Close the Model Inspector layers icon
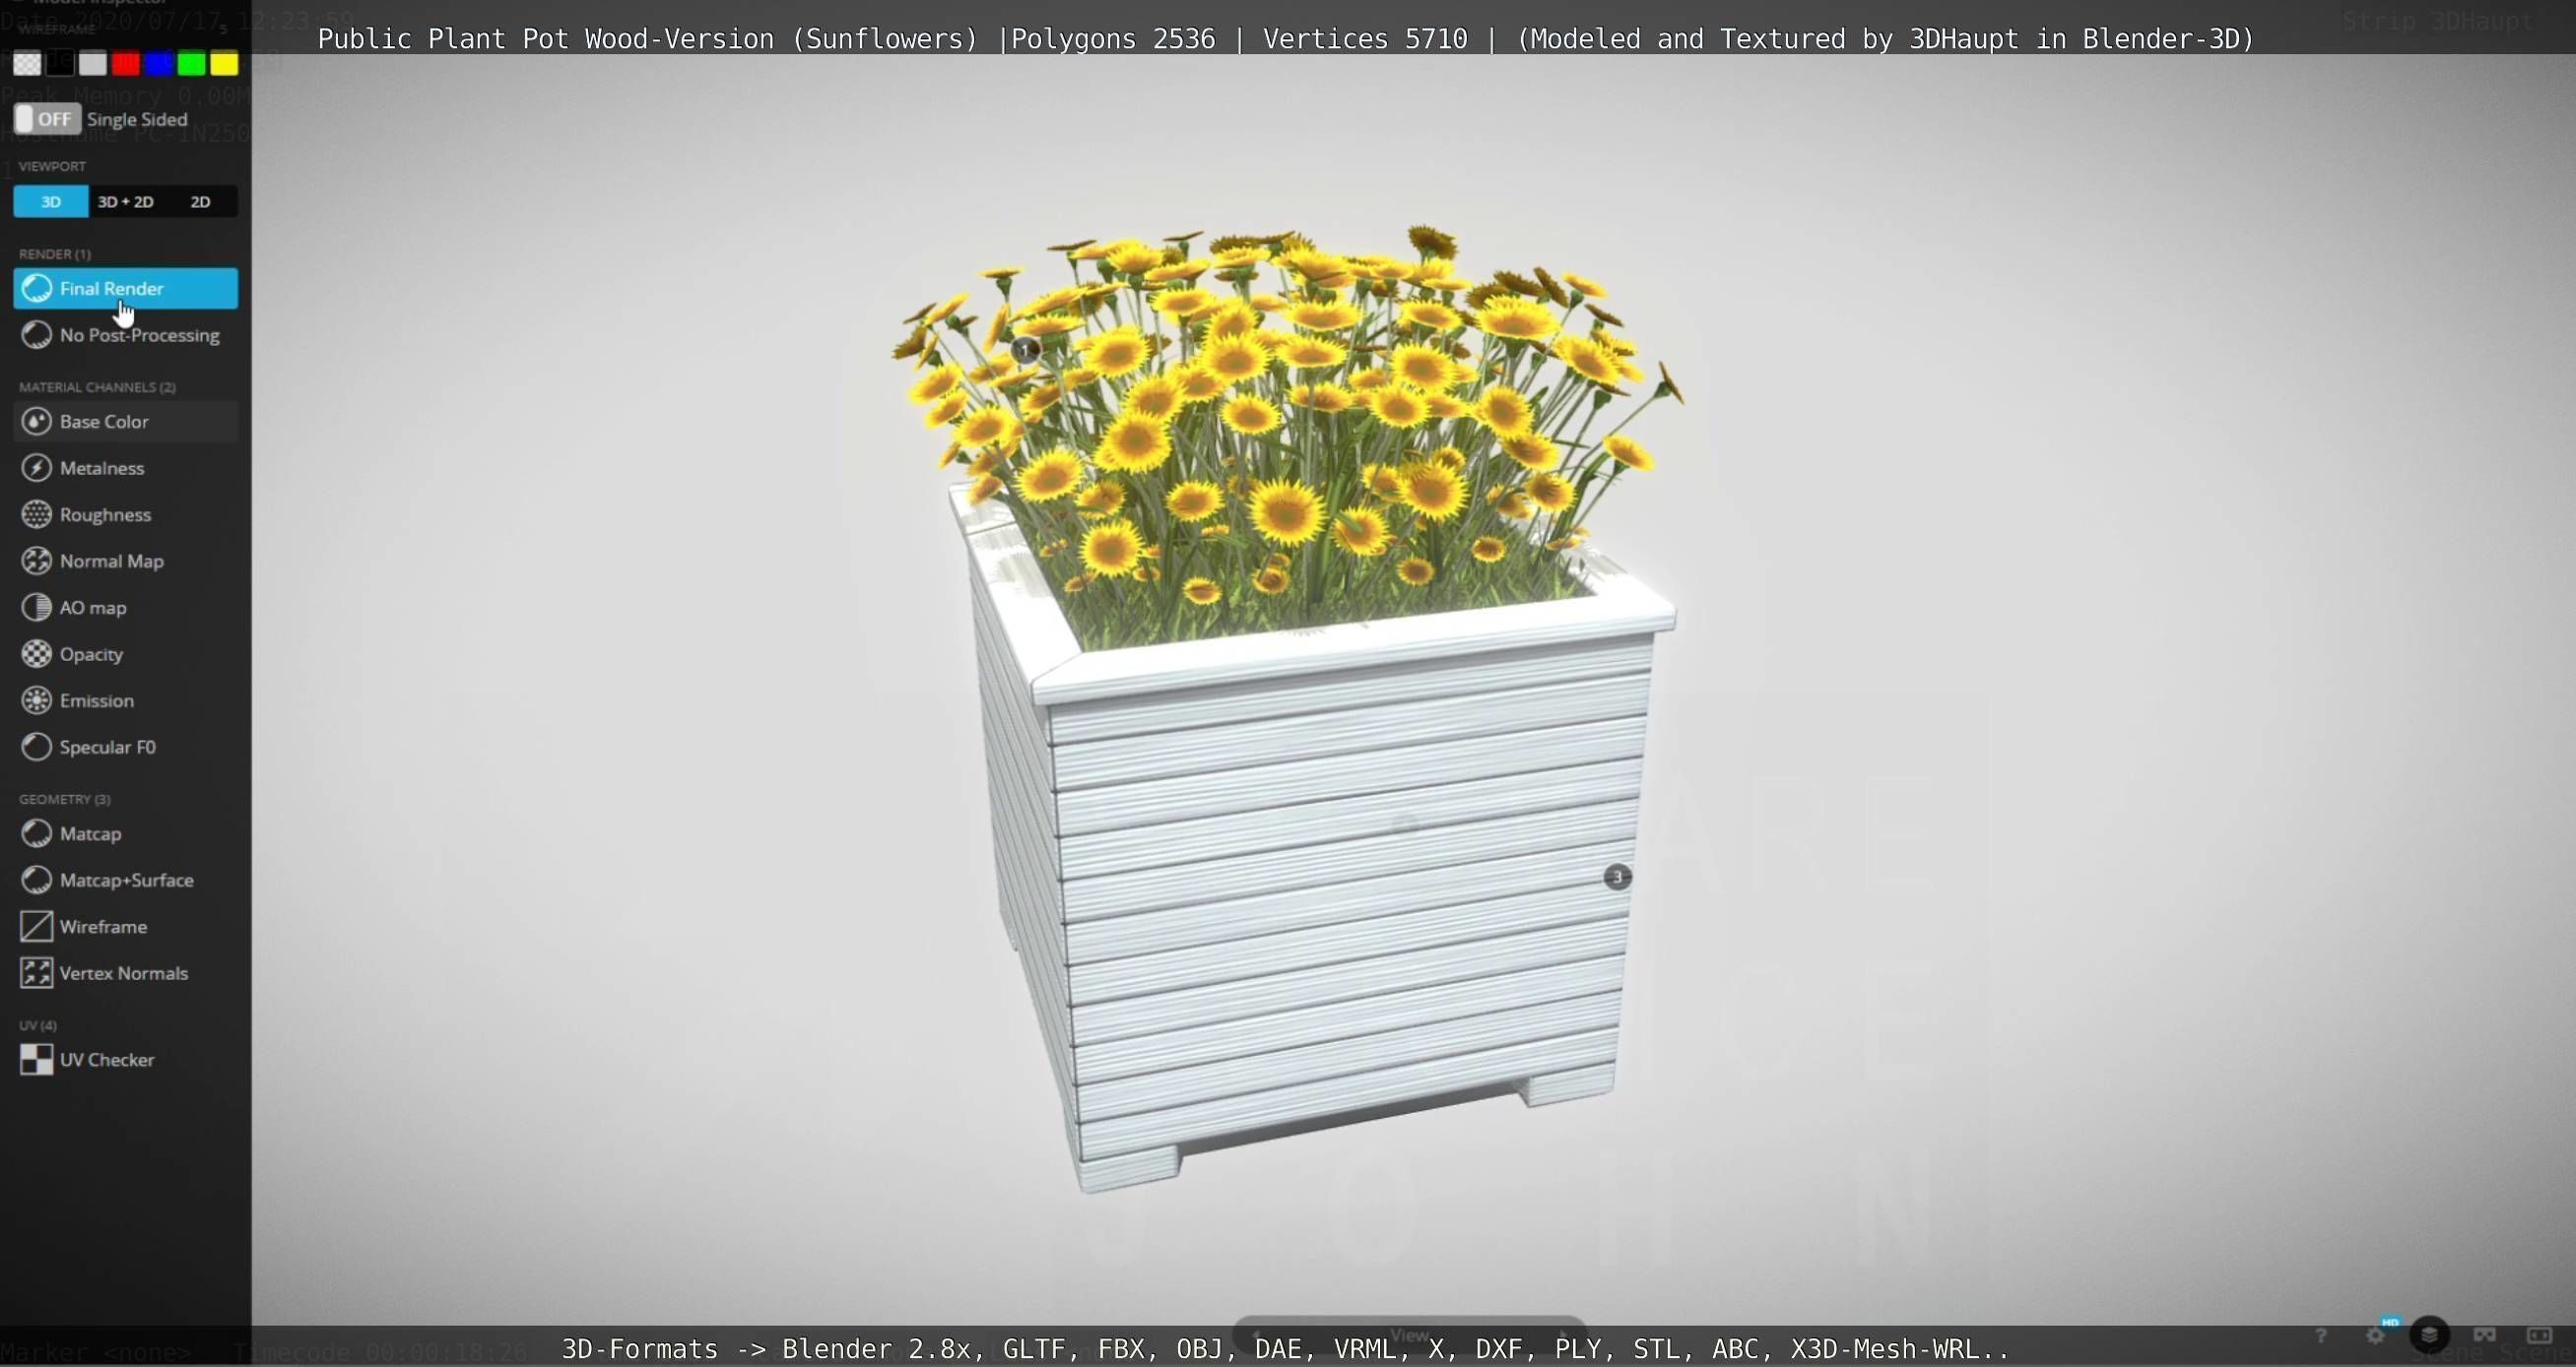The height and width of the screenshot is (1367, 2576). point(2430,1335)
